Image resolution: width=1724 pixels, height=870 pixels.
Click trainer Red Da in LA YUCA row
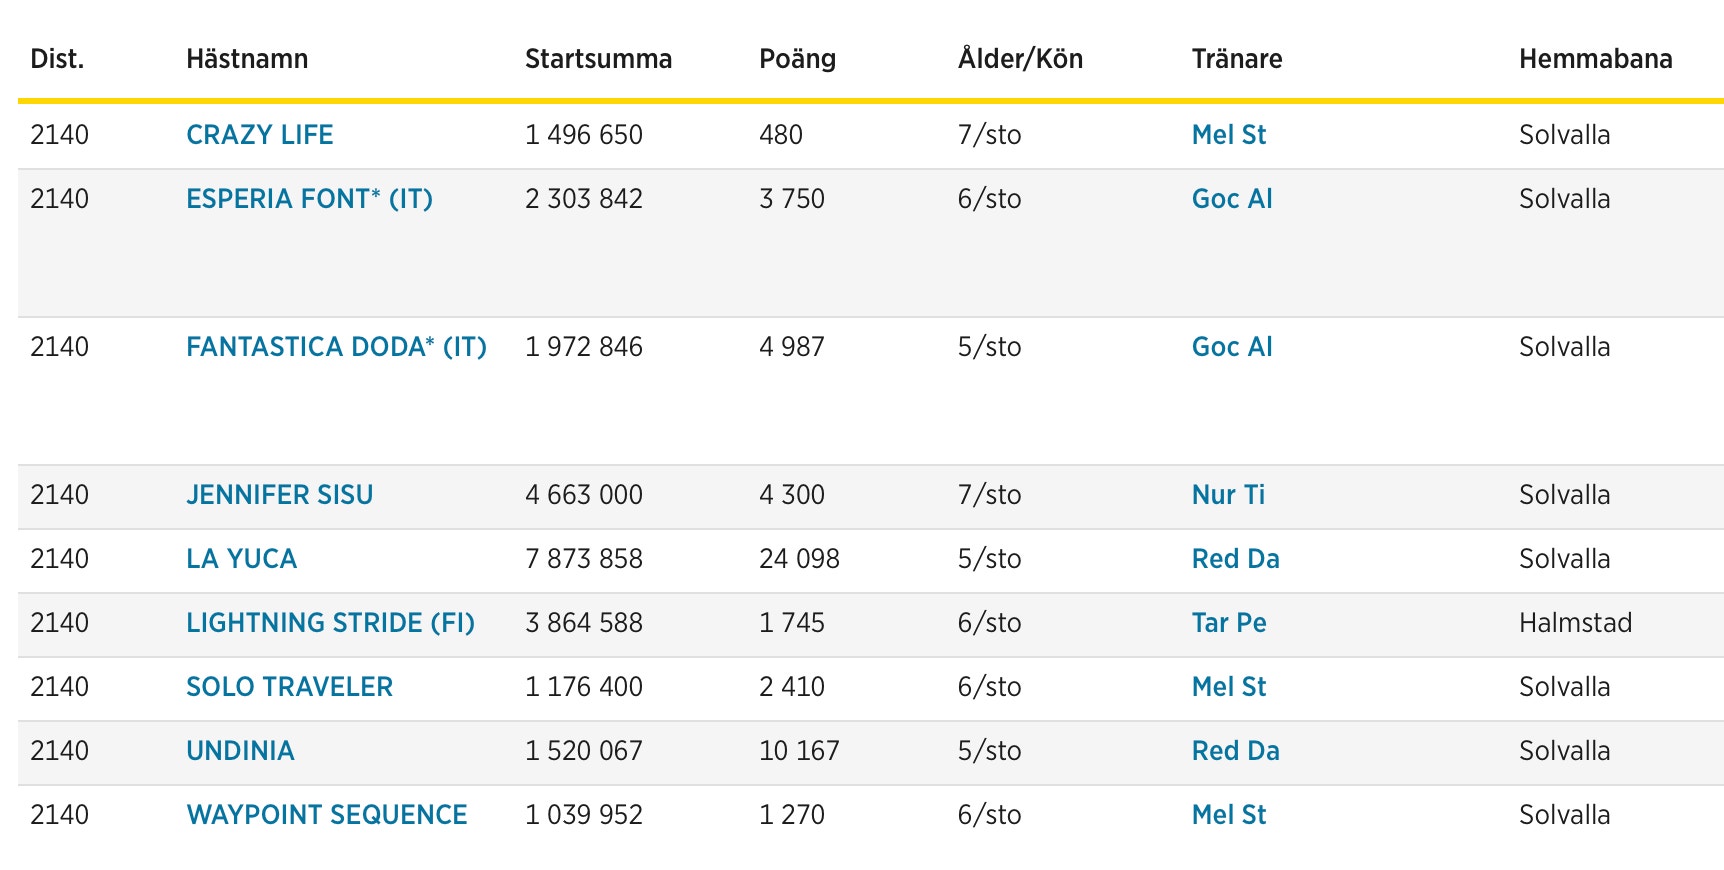pos(1235,559)
